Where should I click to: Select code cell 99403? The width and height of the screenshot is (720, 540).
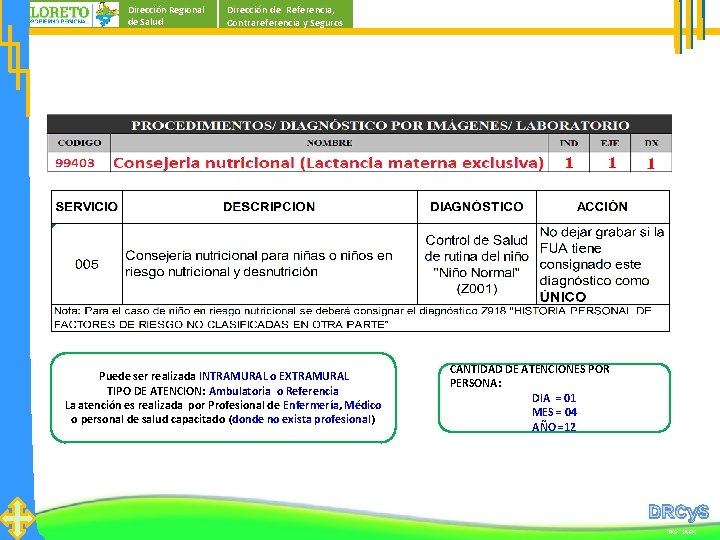pyautogui.click(x=79, y=163)
